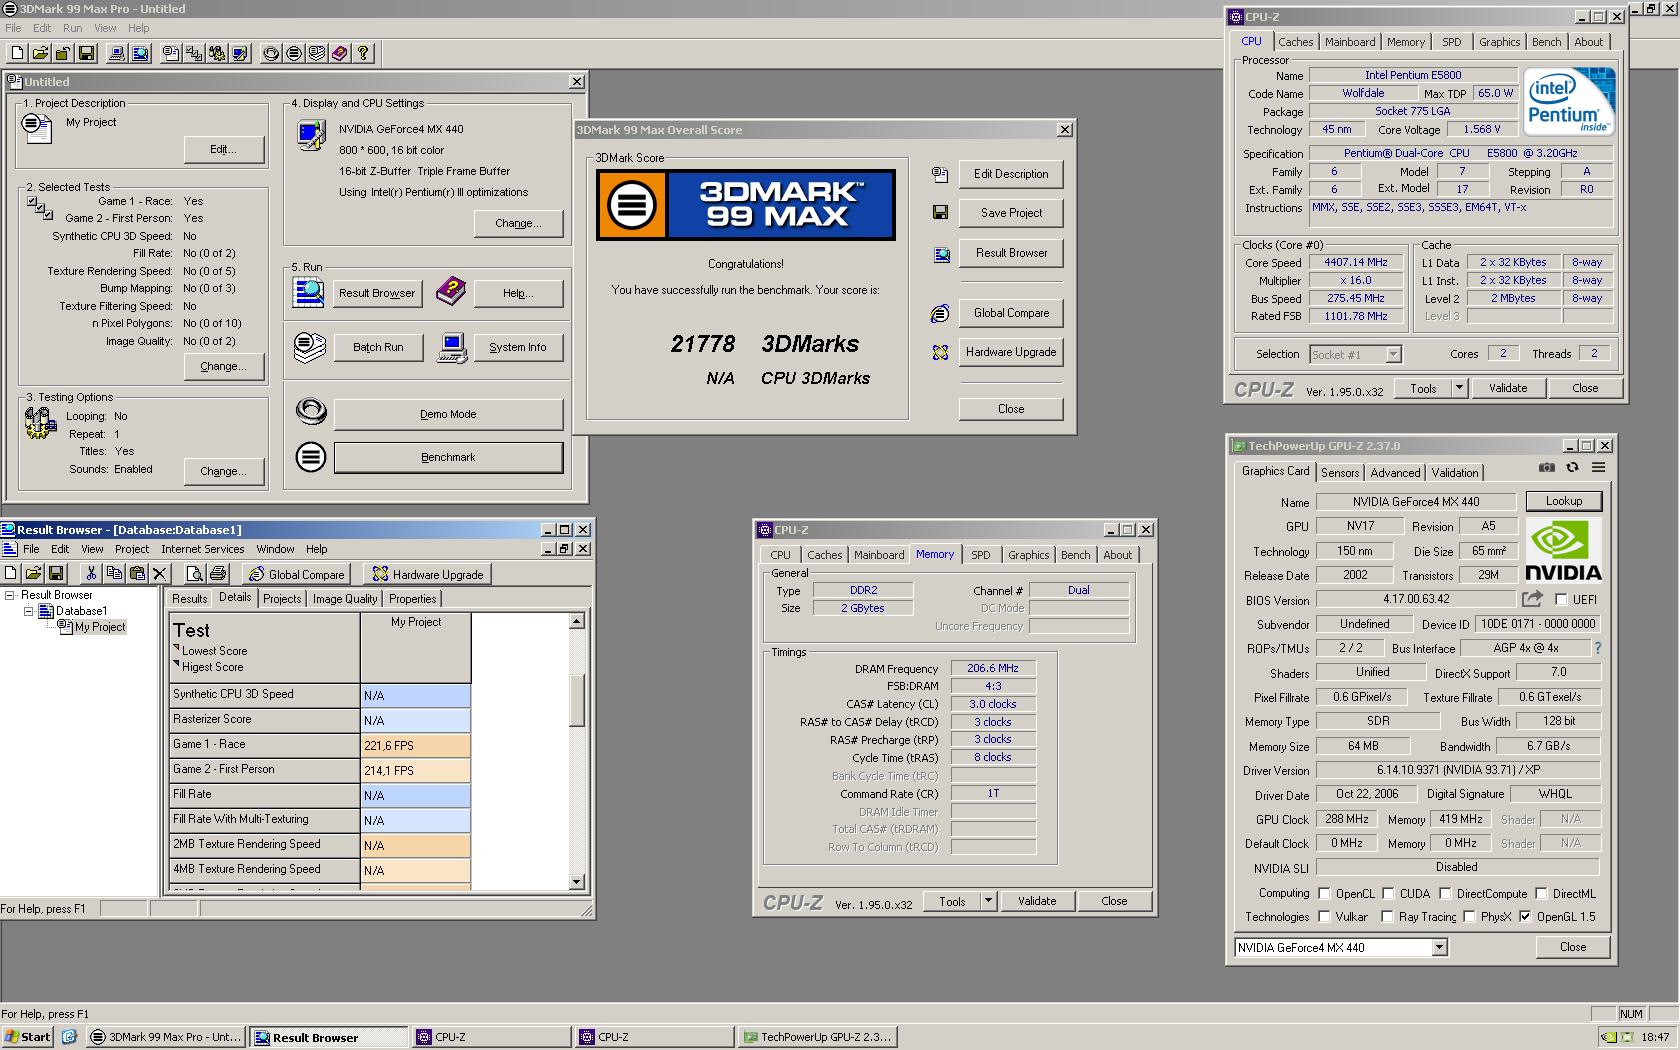The image size is (1680, 1050).
Task: Click the Validate button in top CPU-Z window
Action: click(x=1507, y=388)
